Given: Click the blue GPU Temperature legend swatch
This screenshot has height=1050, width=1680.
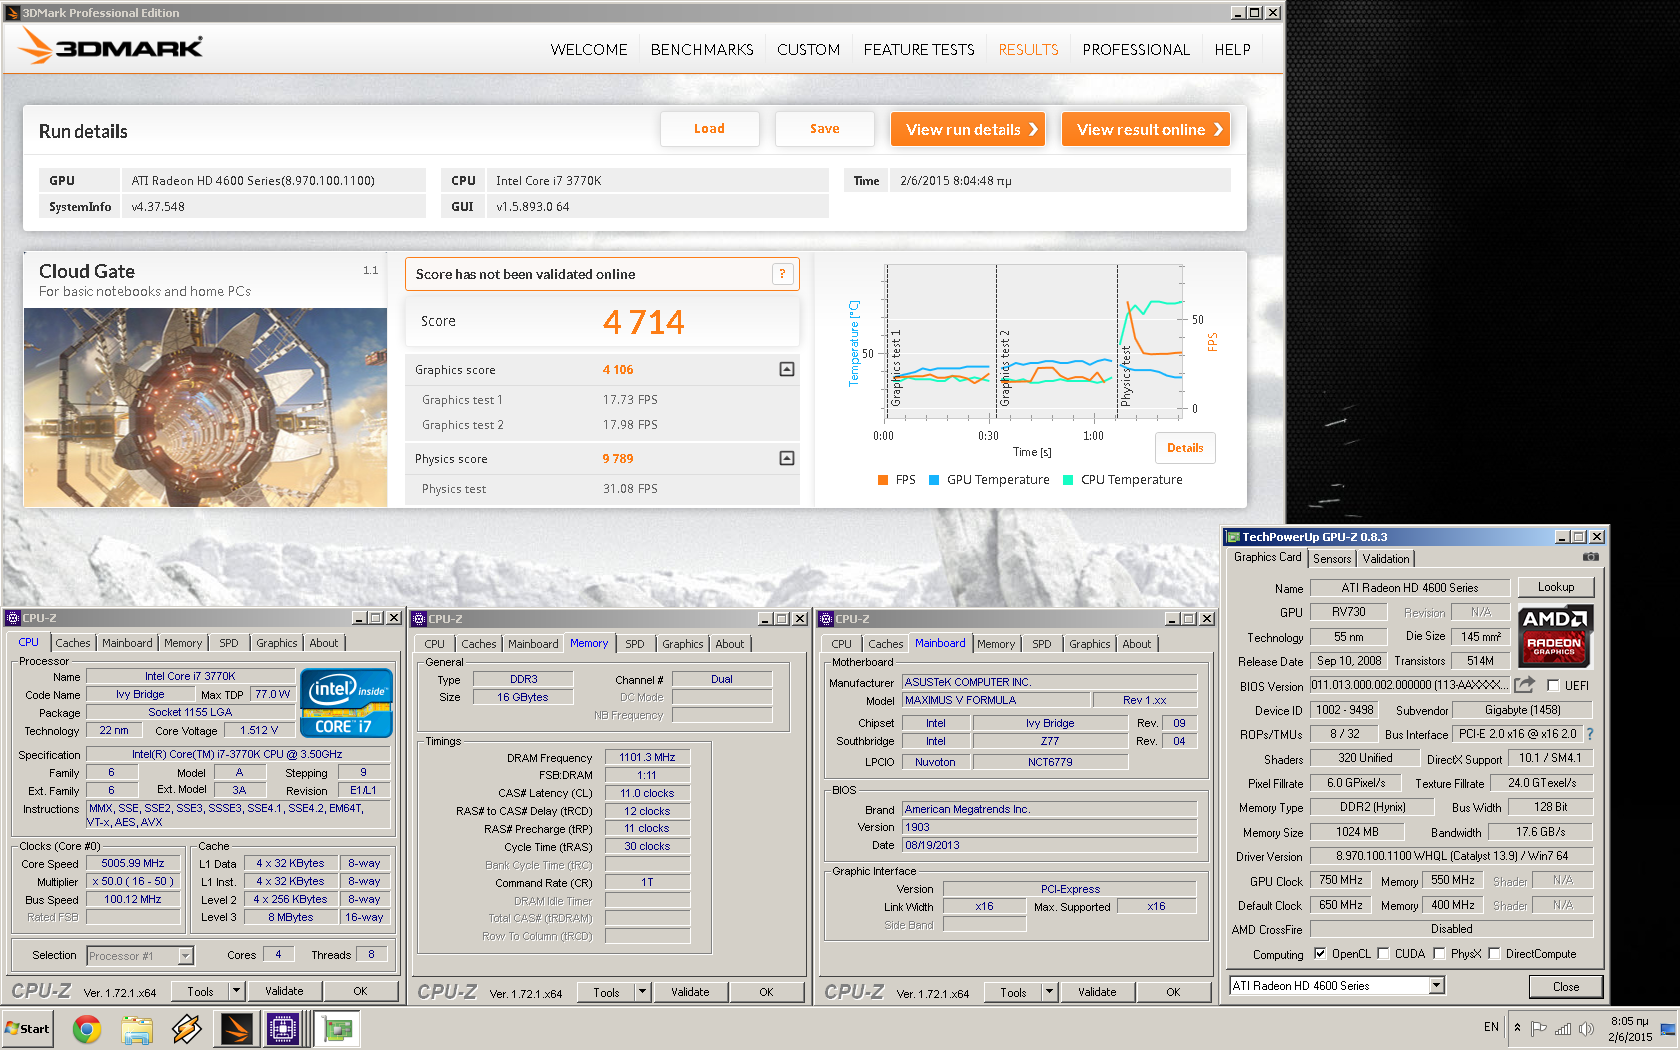Looking at the screenshot, I should point(934,480).
